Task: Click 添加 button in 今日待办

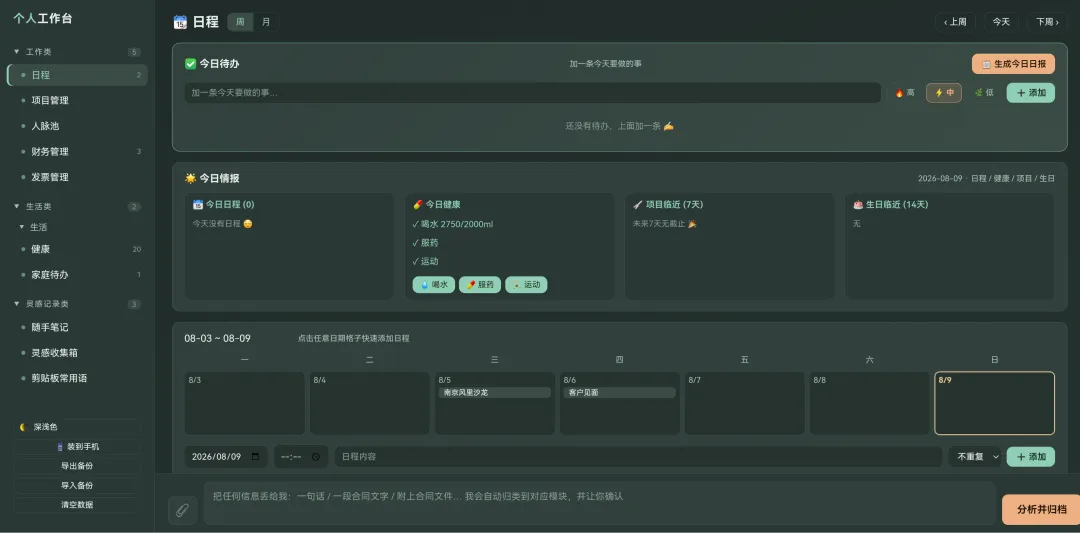Action: [x=1030, y=93]
